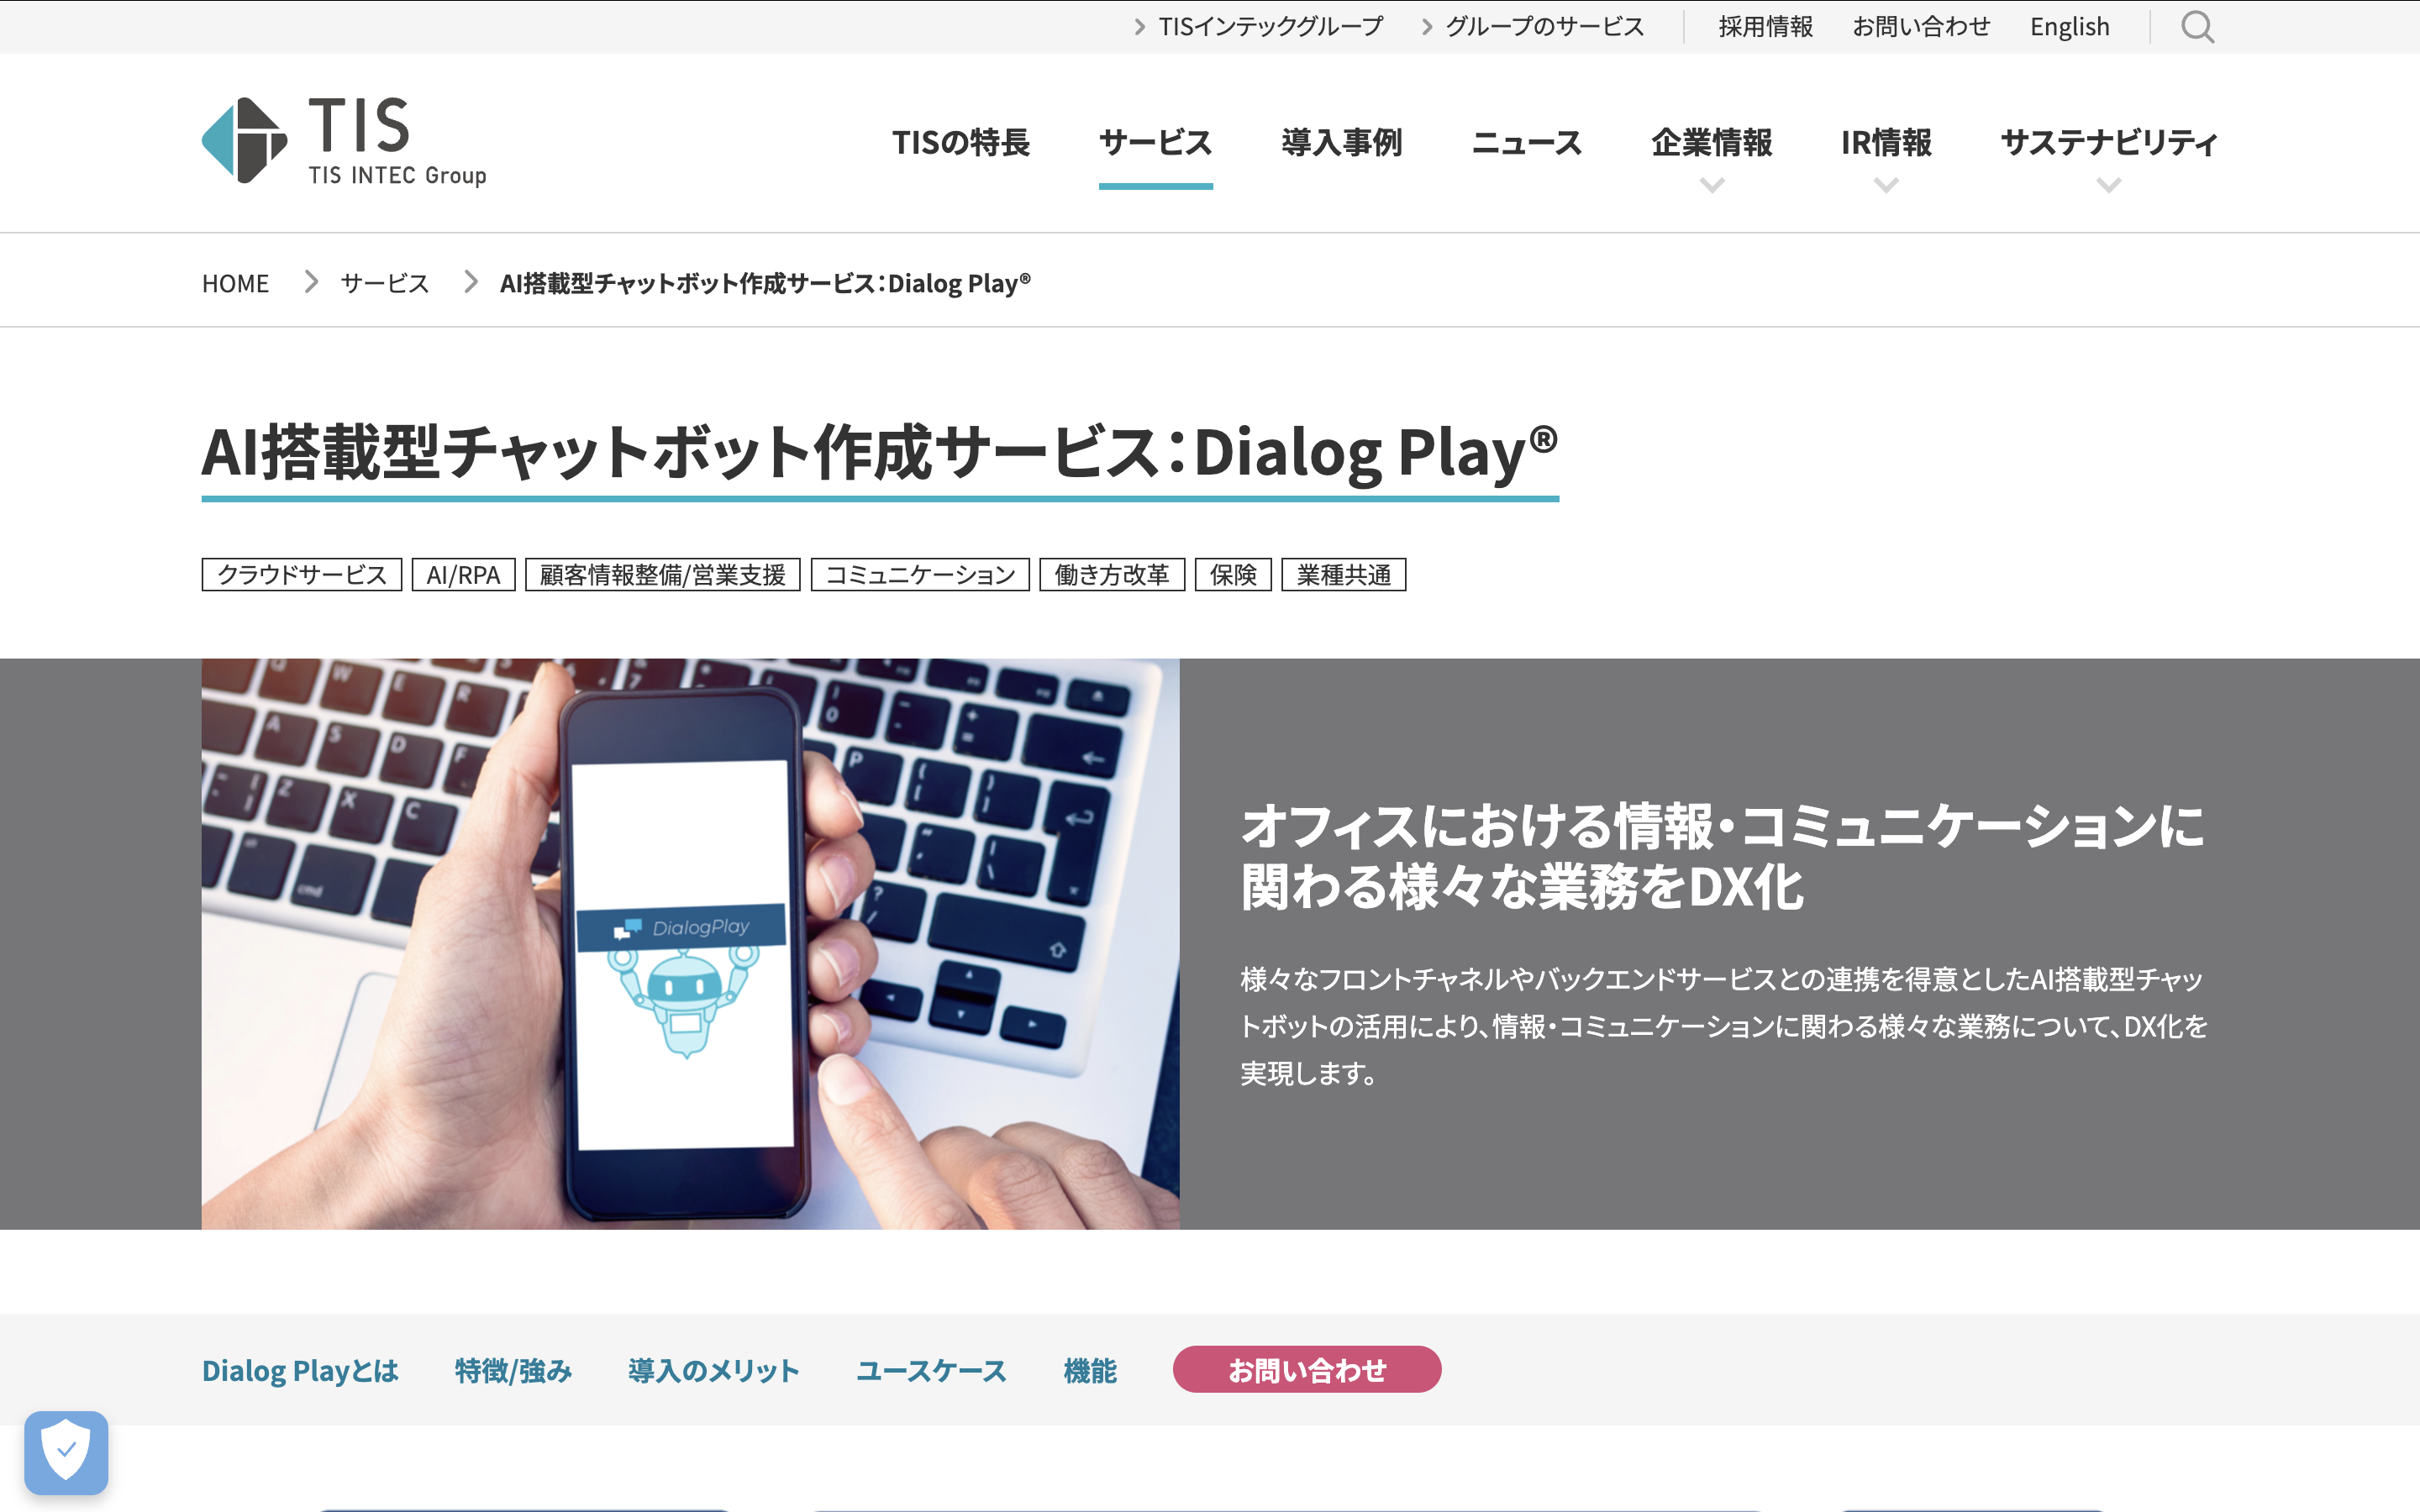Open the 導入事例 navigation item
The height and width of the screenshot is (1512, 2420).
pos(1342,143)
